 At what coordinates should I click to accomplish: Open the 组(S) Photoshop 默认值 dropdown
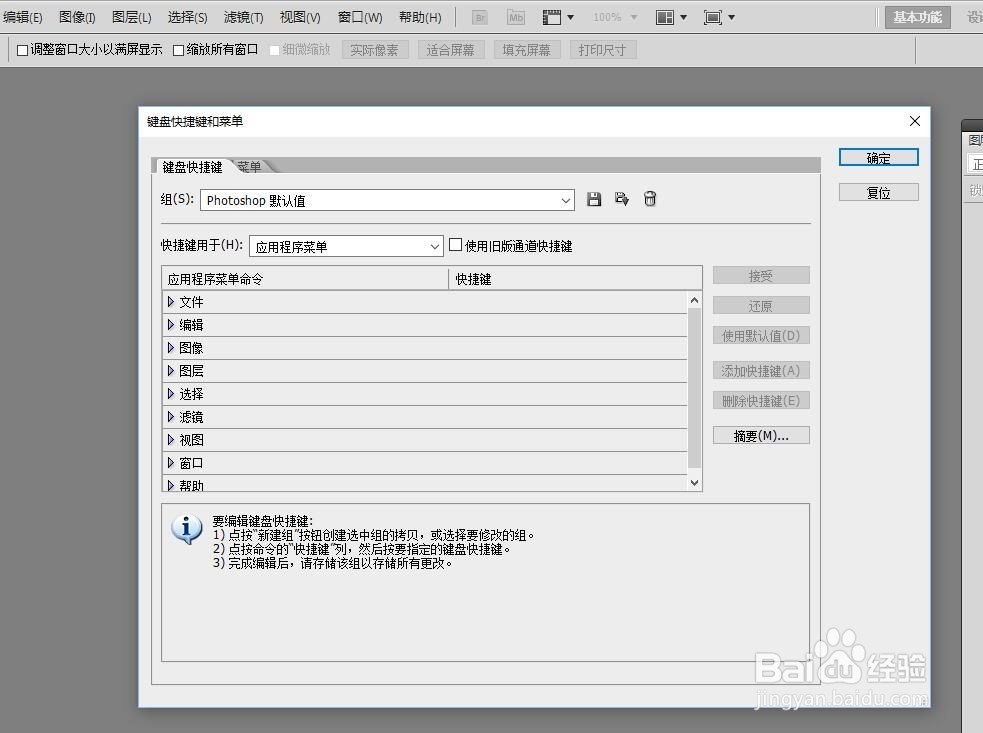pos(565,200)
